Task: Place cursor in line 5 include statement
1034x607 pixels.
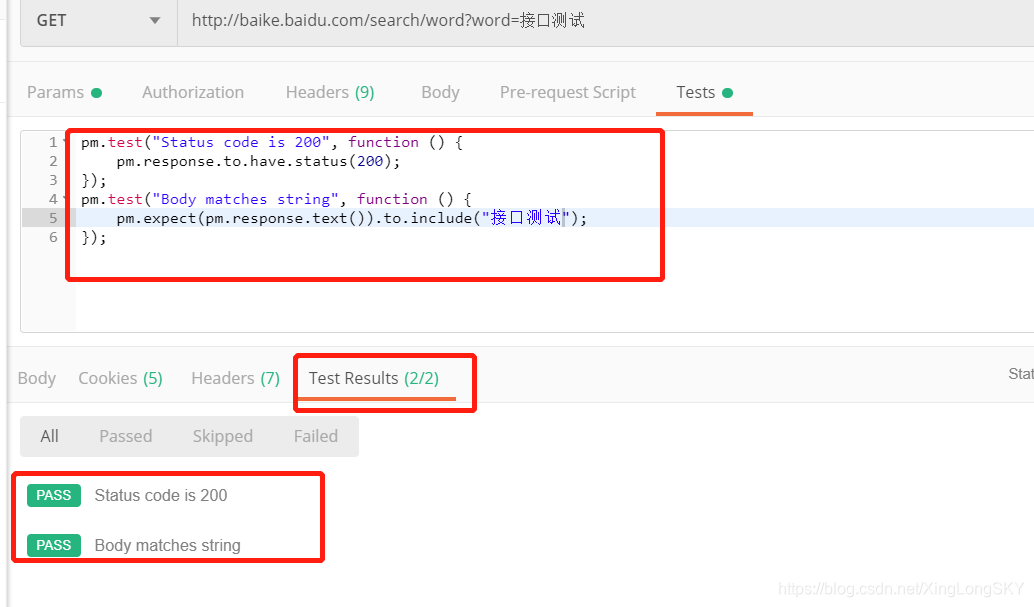Action: pyautogui.click(x=351, y=218)
